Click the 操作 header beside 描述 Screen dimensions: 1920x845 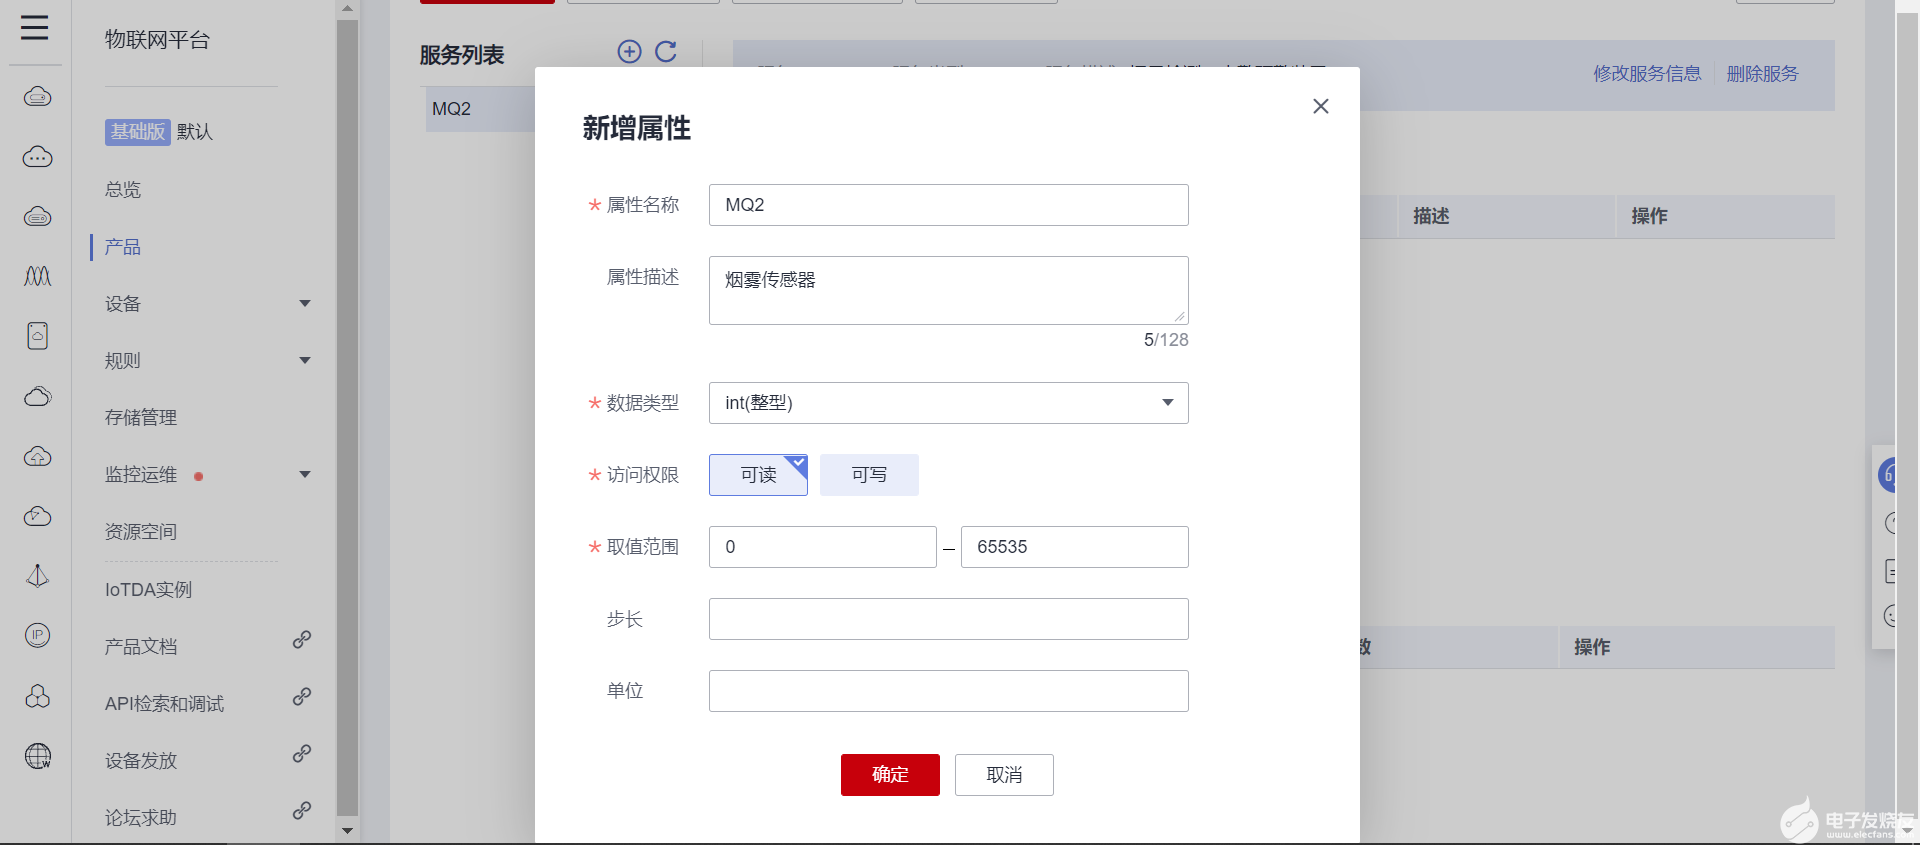pyautogui.click(x=1649, y=216)
